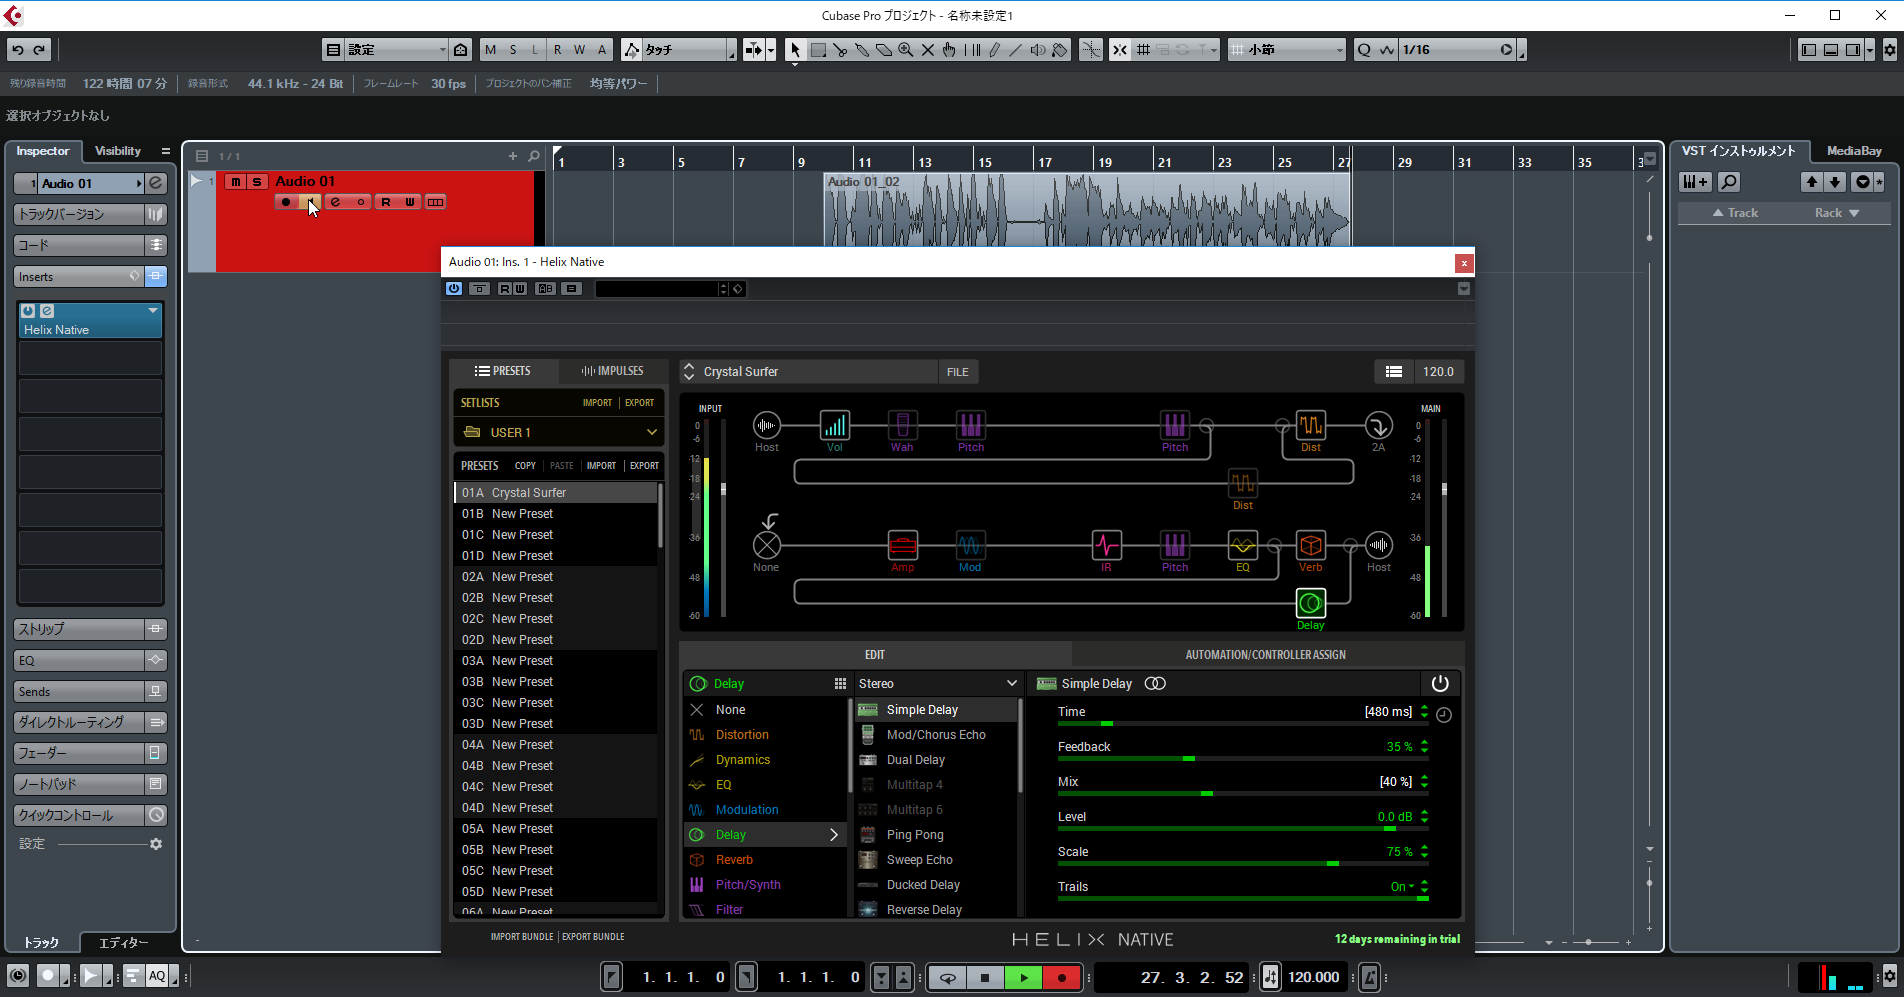Select the Mod block in lower path
This screenshot has height=997, width=1904.
point(970,546)
